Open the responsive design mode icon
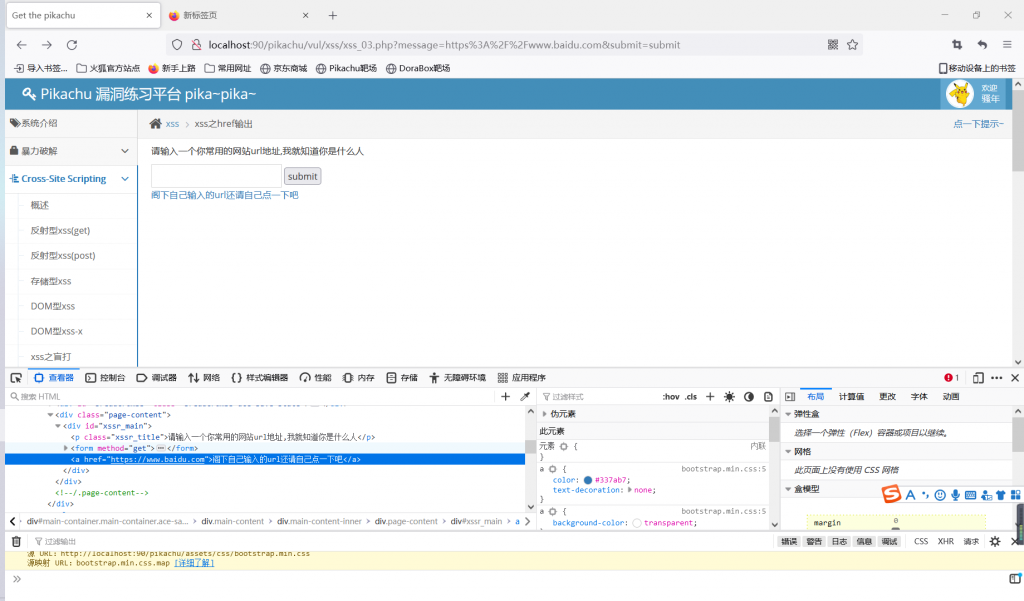This screenshot has height=601, width=1024. tap(979, 378)
